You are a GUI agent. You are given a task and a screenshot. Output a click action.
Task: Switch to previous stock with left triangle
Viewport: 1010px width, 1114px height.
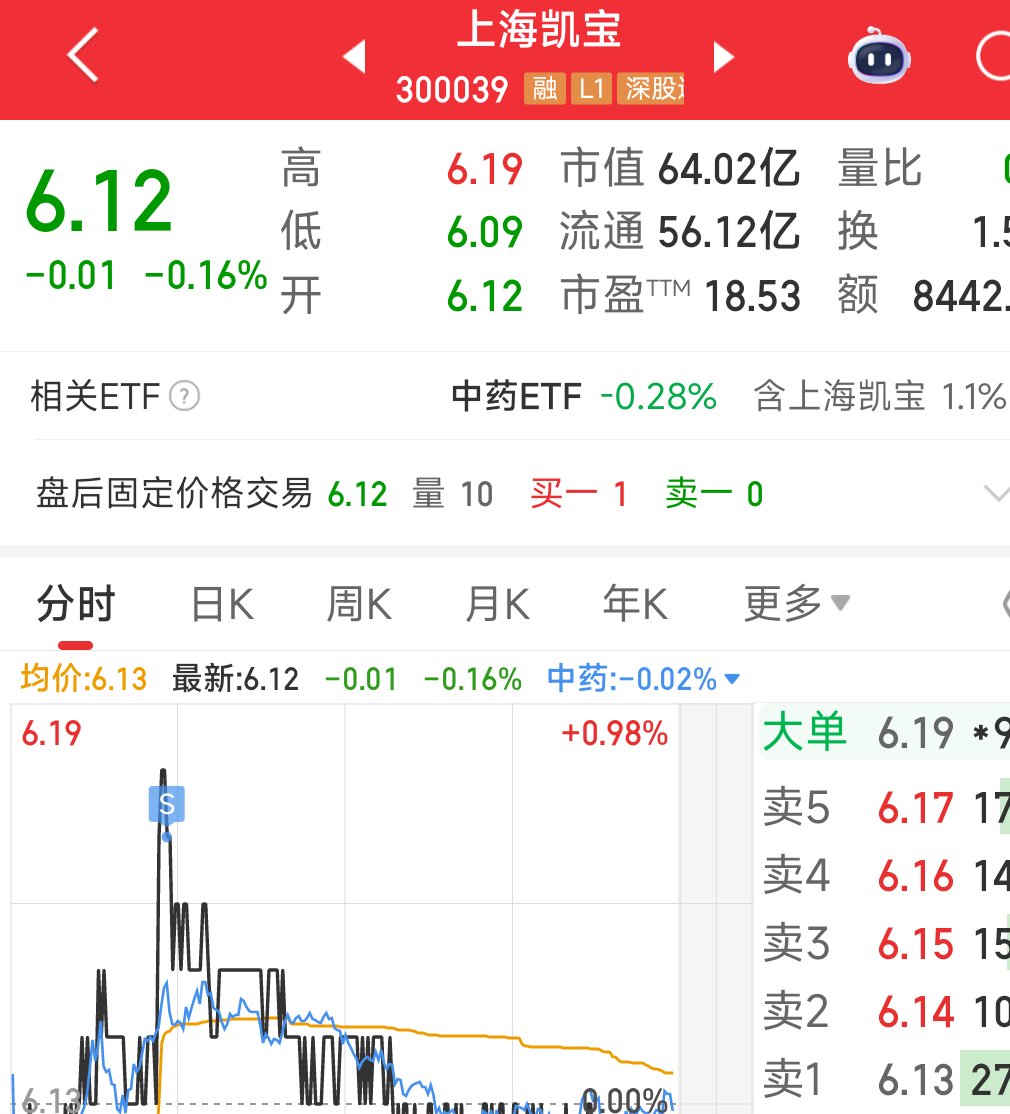coord(354,57)
